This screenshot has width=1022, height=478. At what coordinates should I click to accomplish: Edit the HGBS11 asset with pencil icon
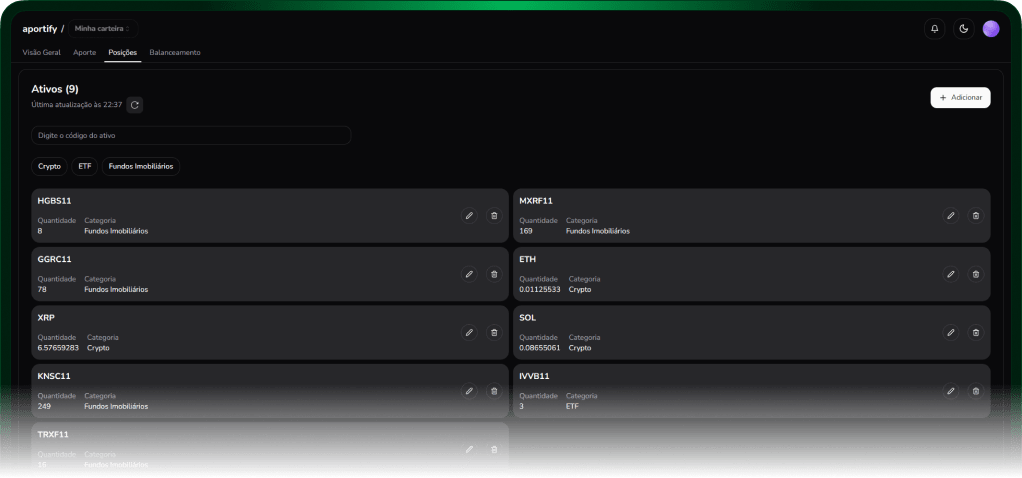click(x=469, y=215)
